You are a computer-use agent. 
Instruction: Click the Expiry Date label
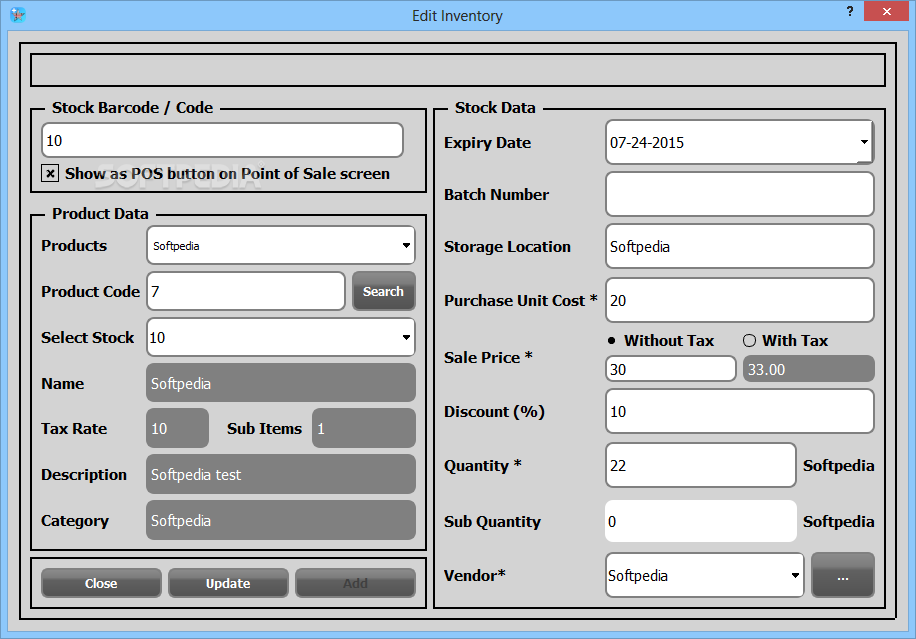(487, 143)
